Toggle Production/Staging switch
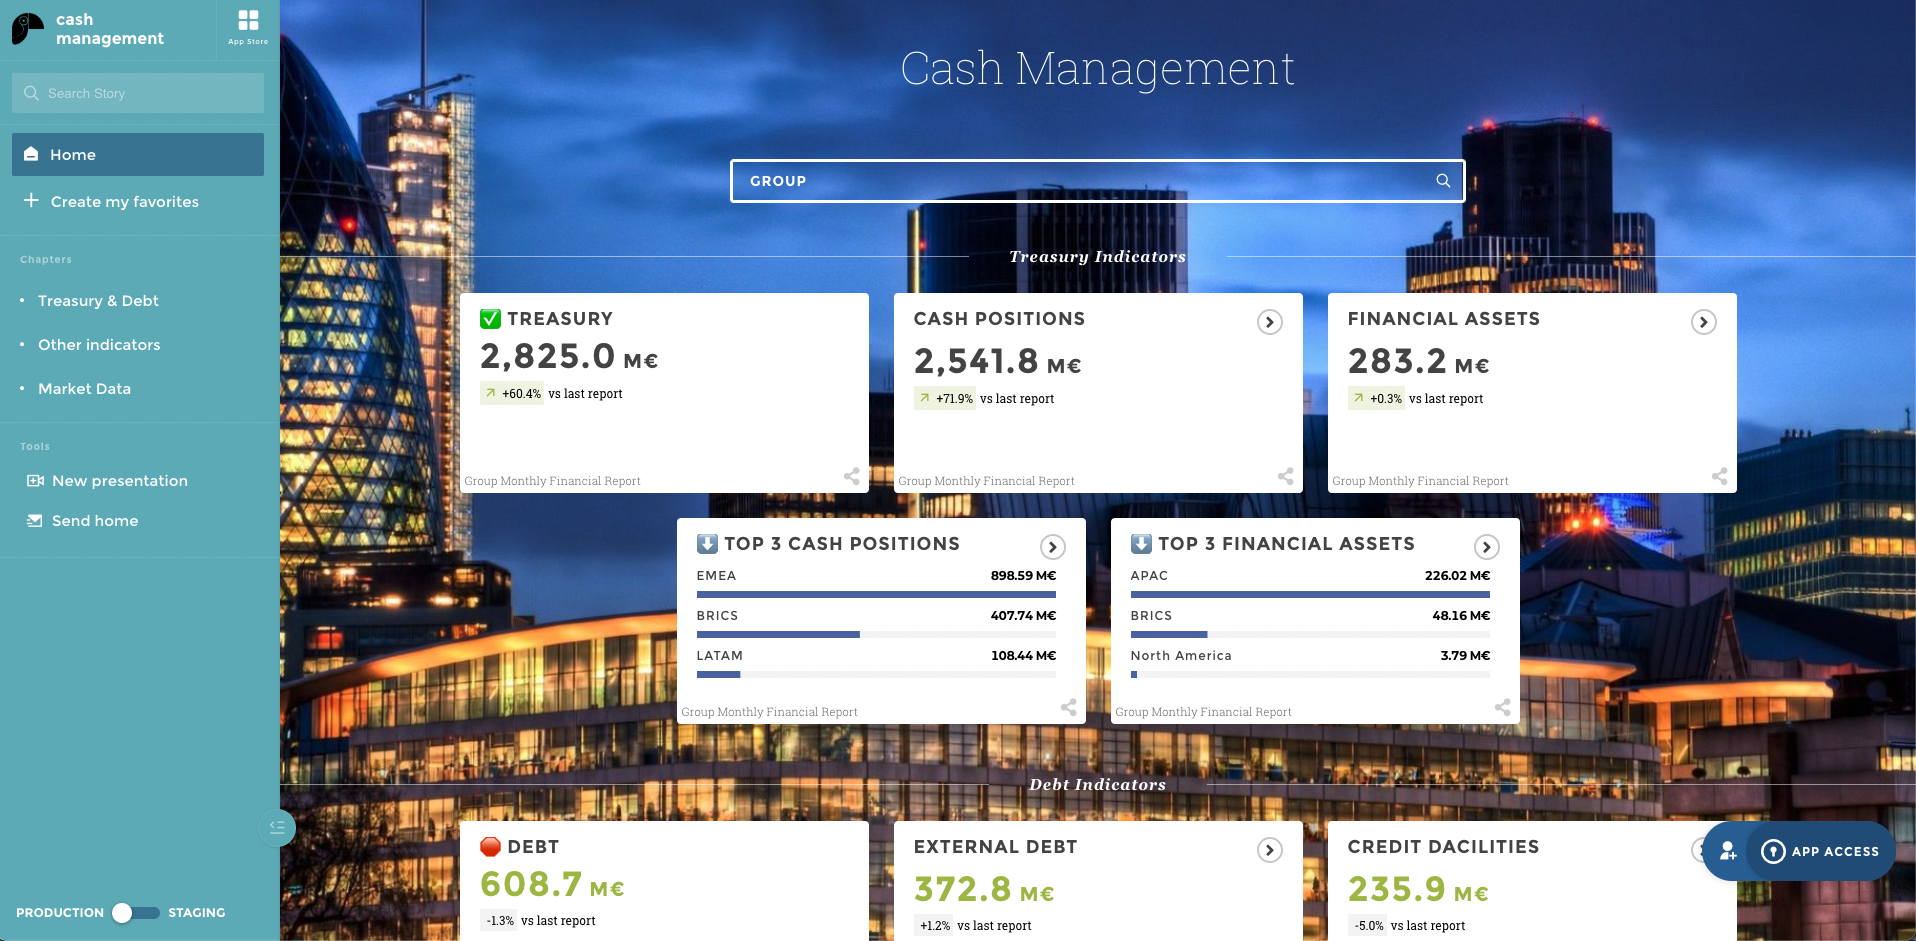The width and height of the screenshot is (1916, 941). click(135, 912)
